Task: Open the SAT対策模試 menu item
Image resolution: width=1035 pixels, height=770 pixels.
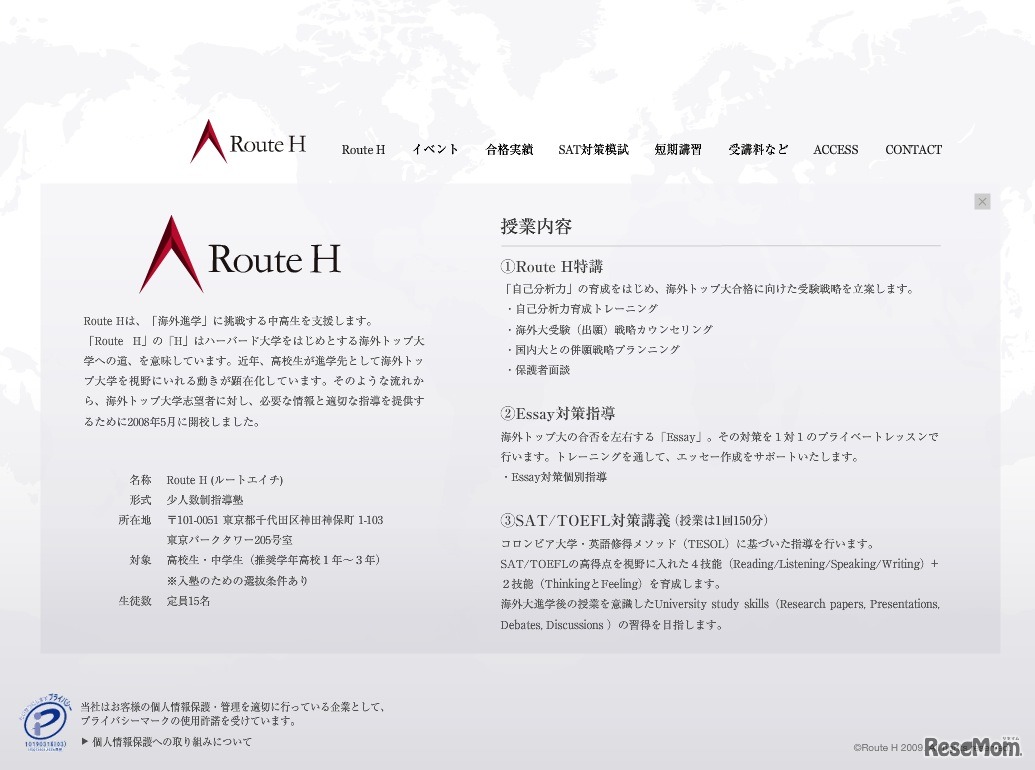Action: [593, 150]
